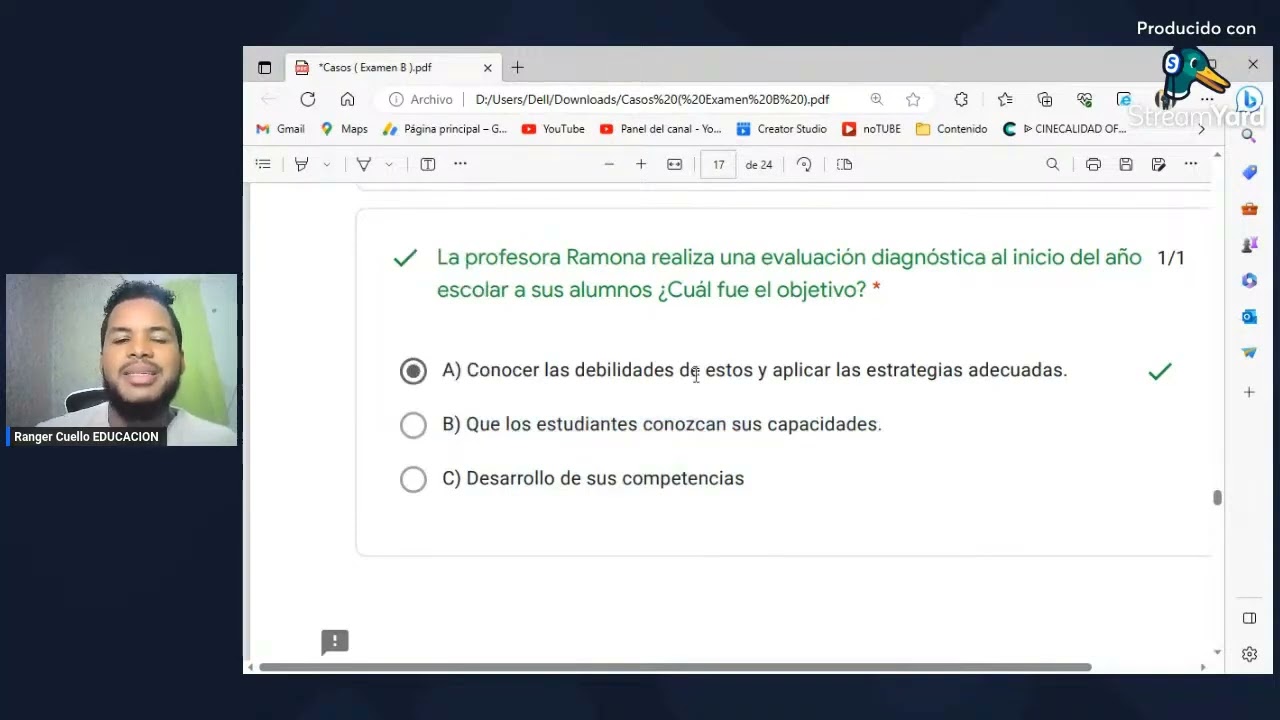Select answer B) Que los estudiantes conozcan
The image size is (1280, 720).
pos(413,425)
